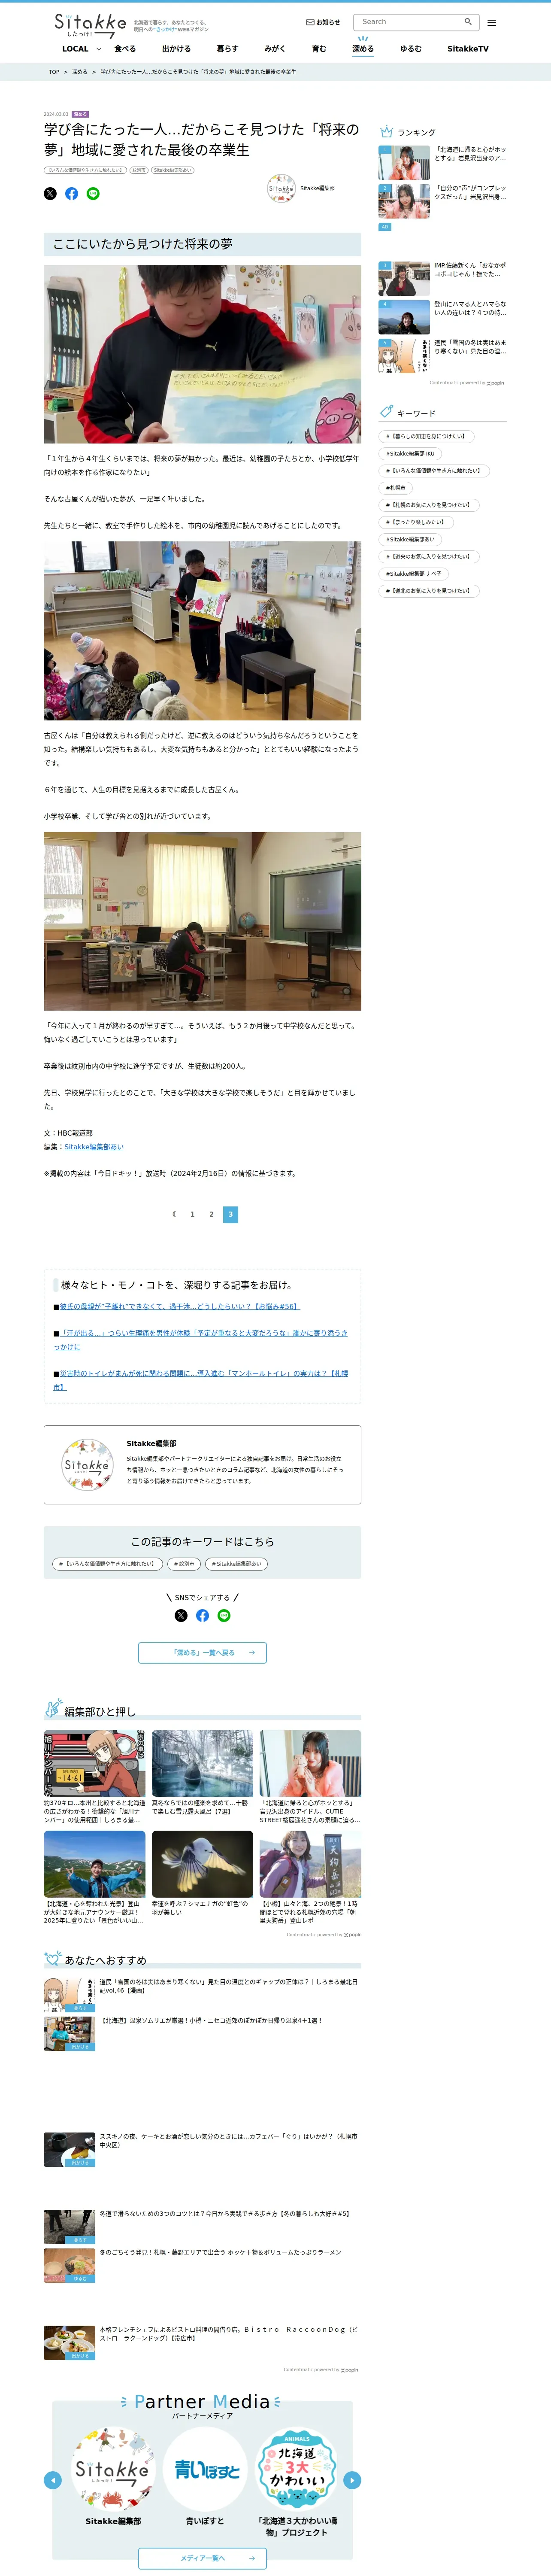The width and height of the screenshot is (551, 2576).
Task: Open ranking 1 article thumbnail
Action: pos(404,163)
